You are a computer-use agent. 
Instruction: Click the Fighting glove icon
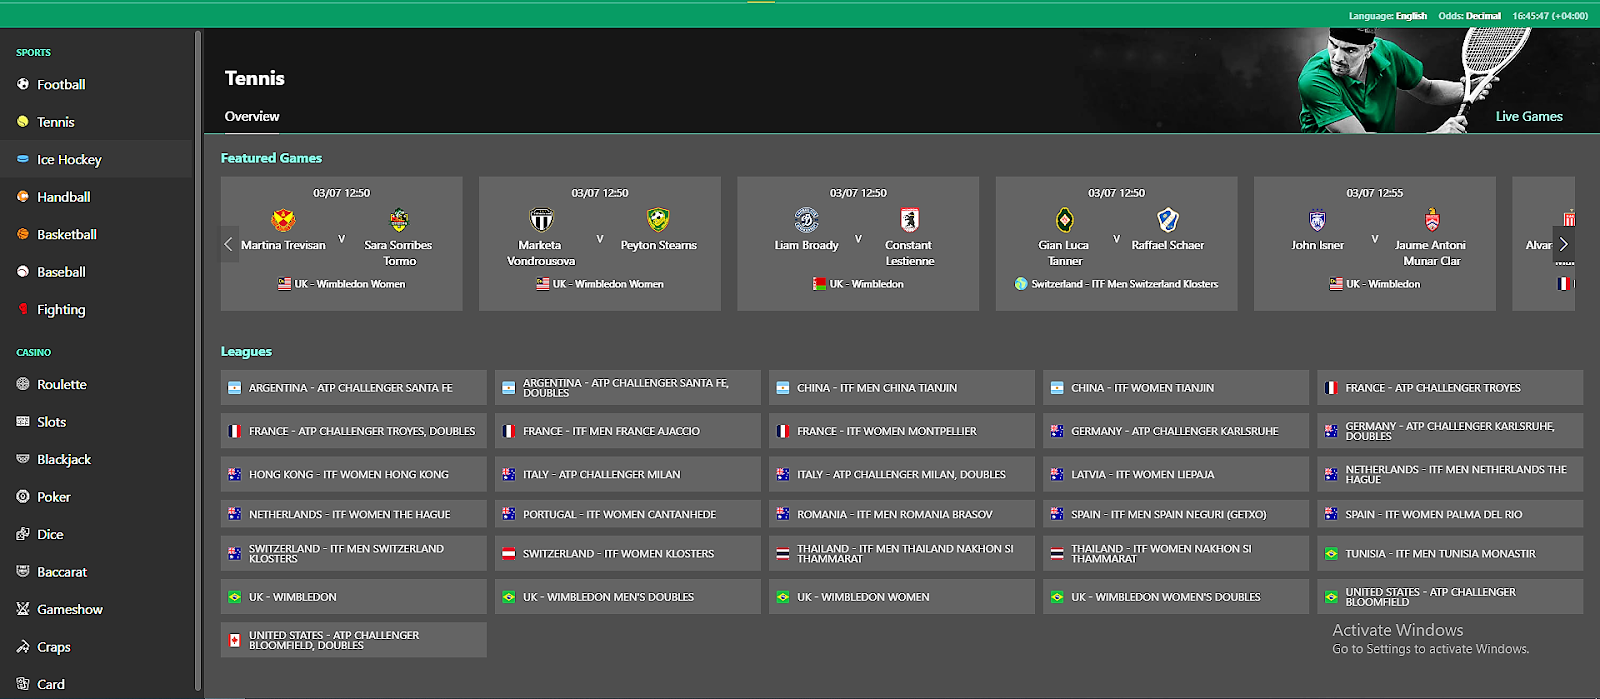23,309
